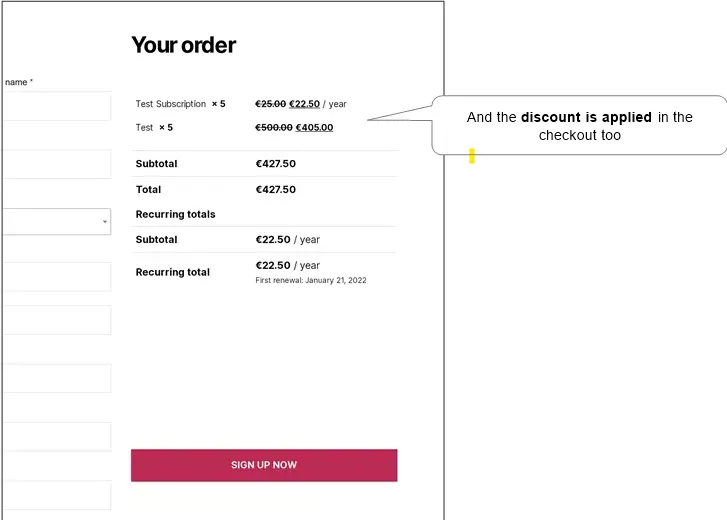This screenshot has height=520, width=727.
Task: Select the Test Subscription product row
Action: 265,104
